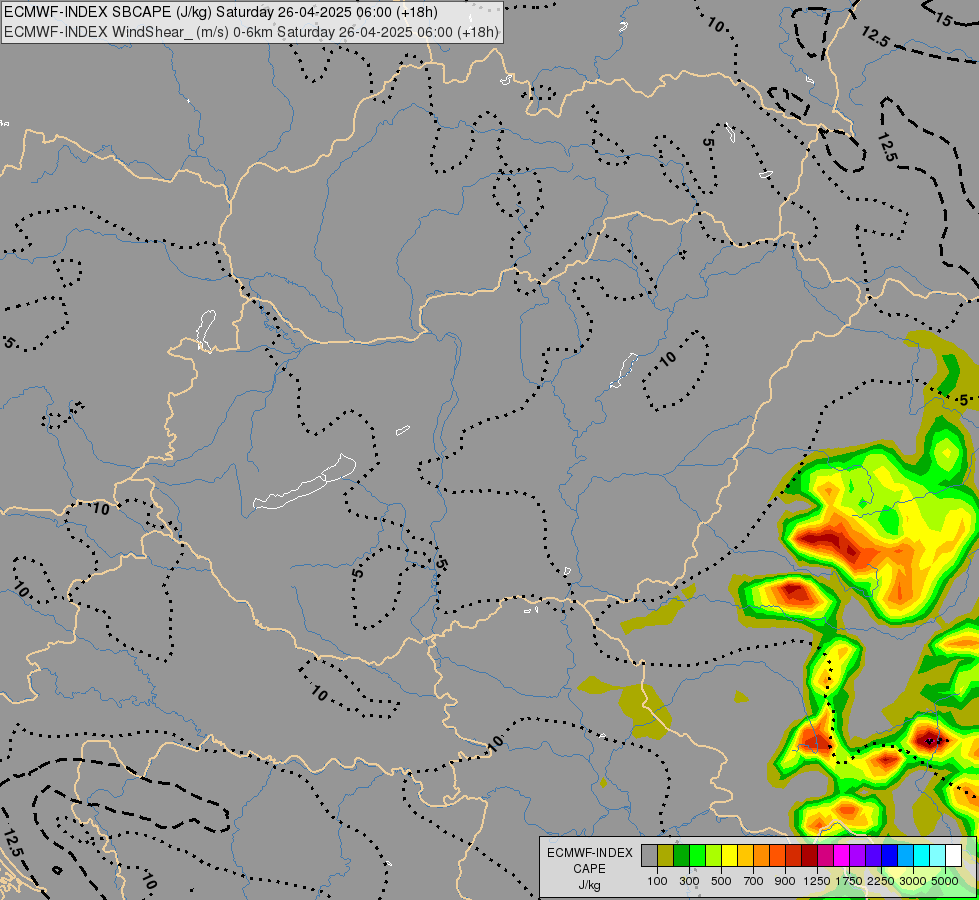Viewport: 979px width, 900px height.
Task: Click the 'CAPE' label in the legend
Action: (x=589, y=869)
